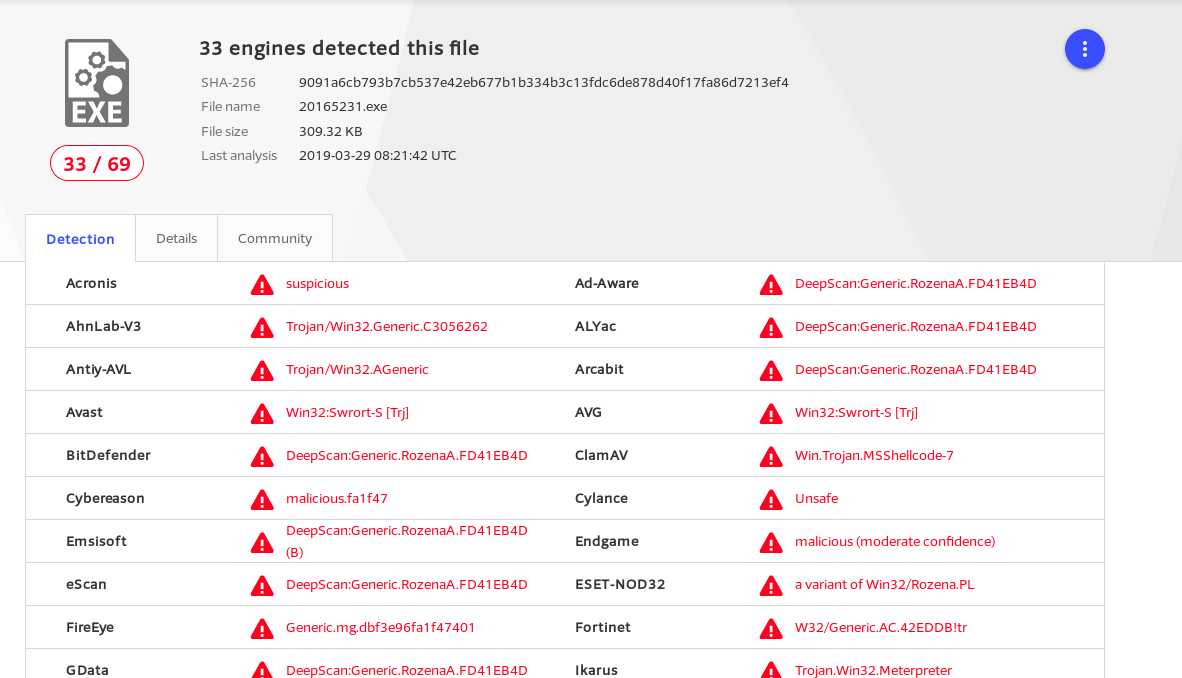The height and width of the screenshot is (678, 1182).
Task: Click Trojan/Win32.AGeneric detection text
Action: coord(357,370)
